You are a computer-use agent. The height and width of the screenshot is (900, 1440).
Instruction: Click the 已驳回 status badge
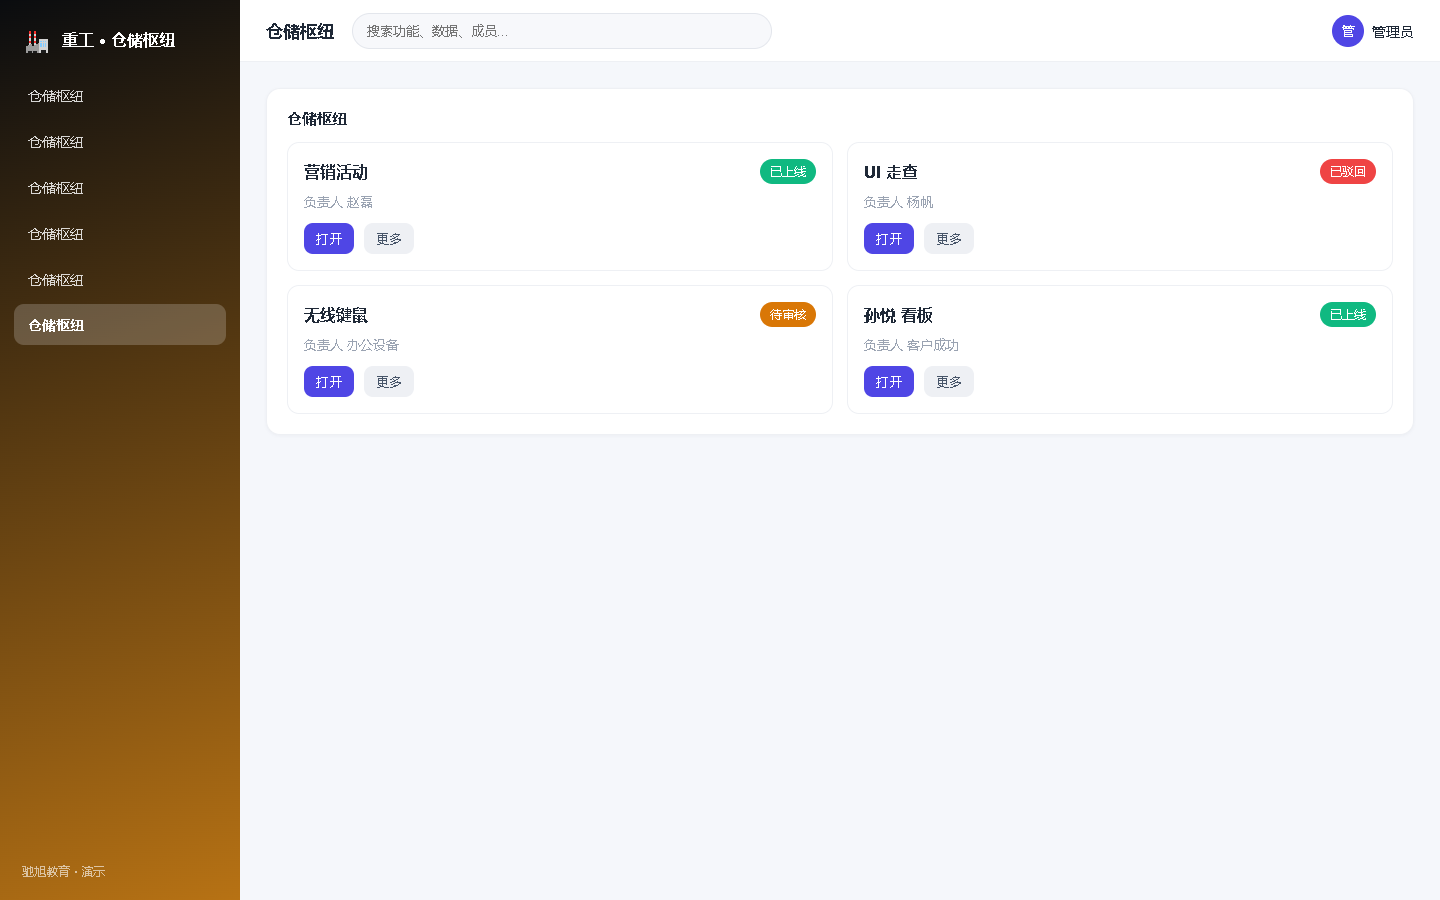click(1348, 172)
